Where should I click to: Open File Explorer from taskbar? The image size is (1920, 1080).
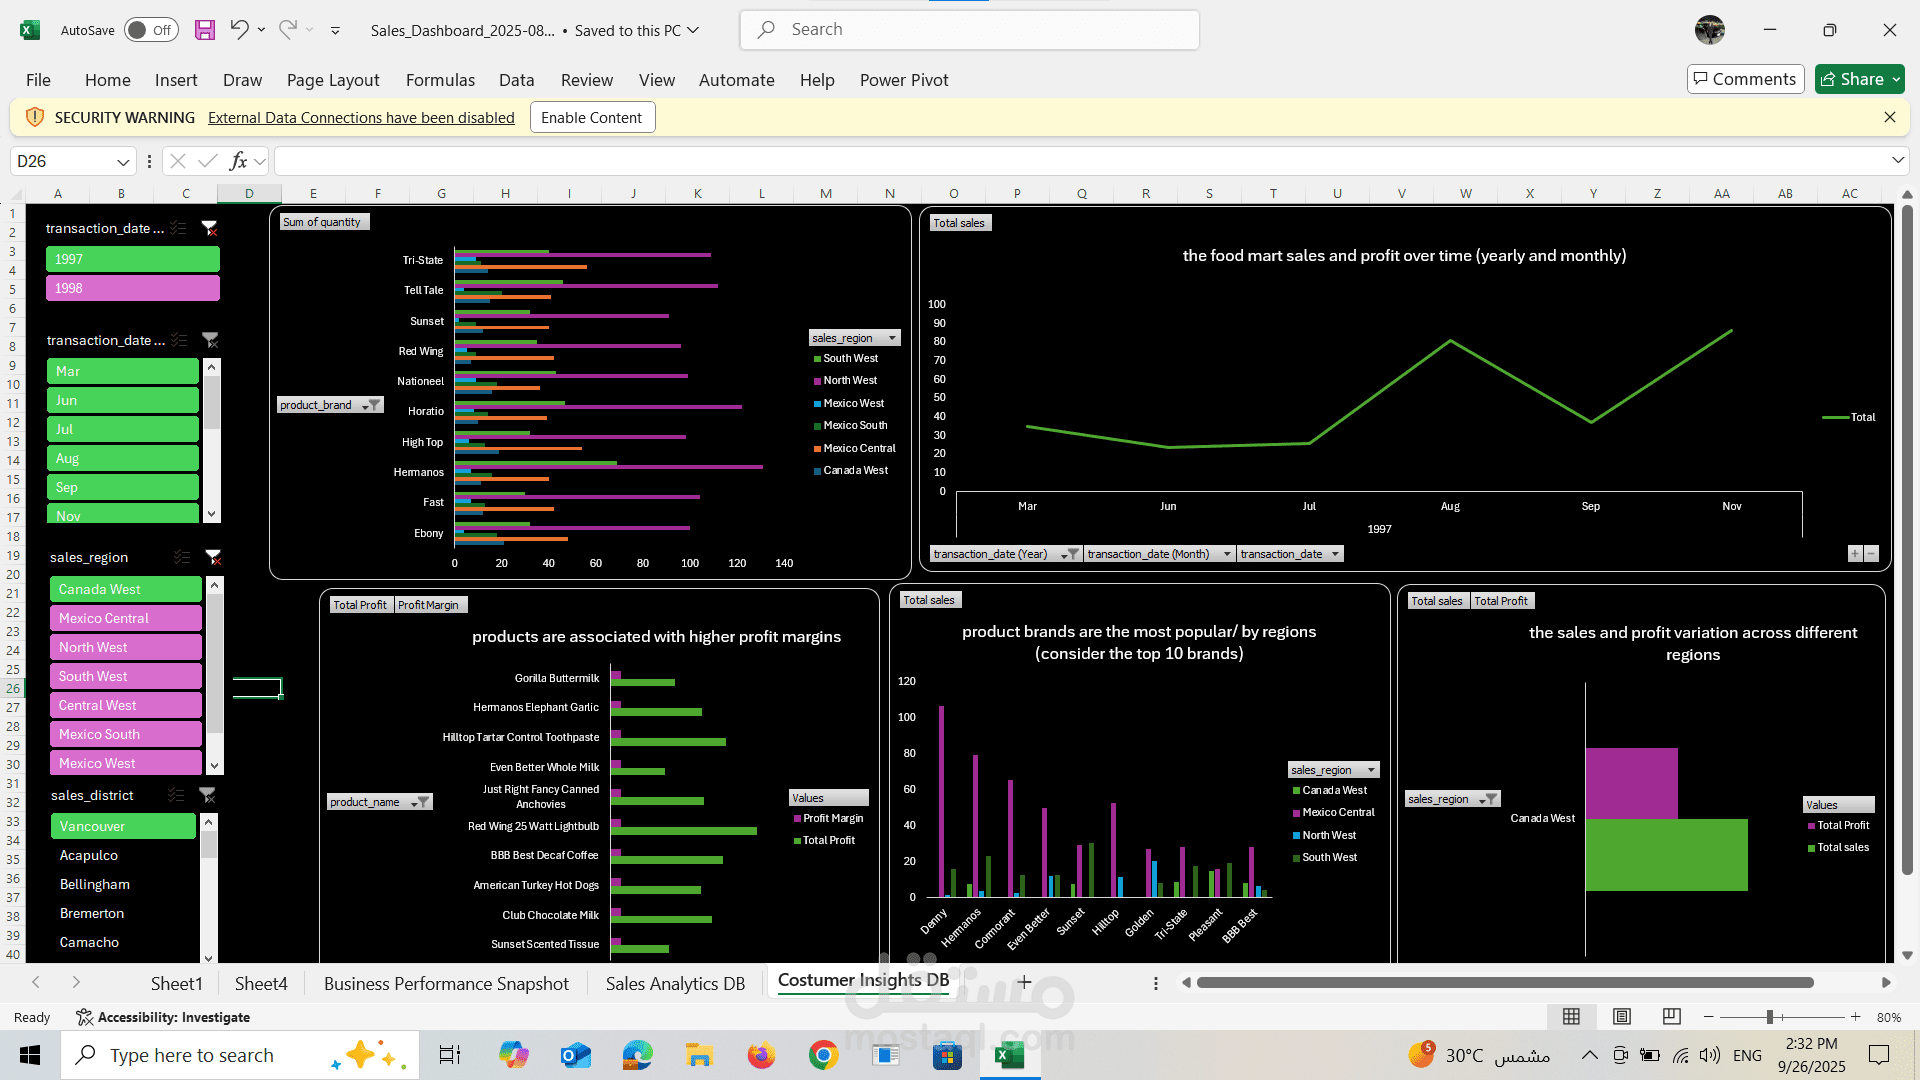tap(699, 1055)
